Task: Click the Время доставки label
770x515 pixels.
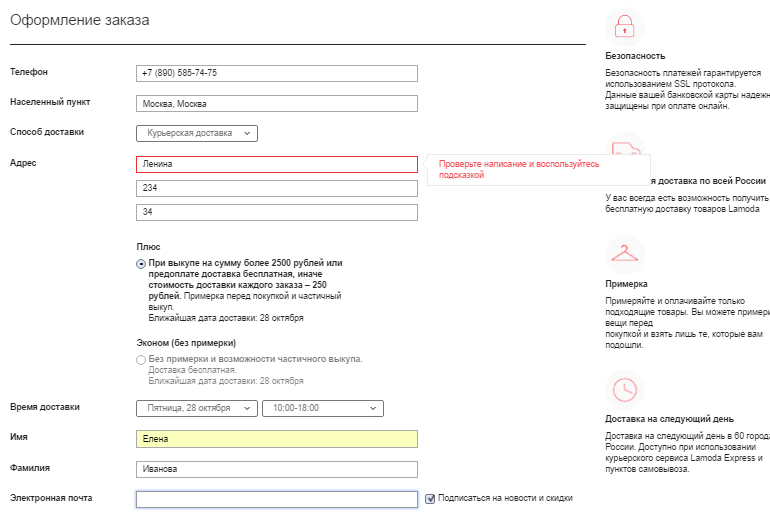Action: [x=45, y=407]
